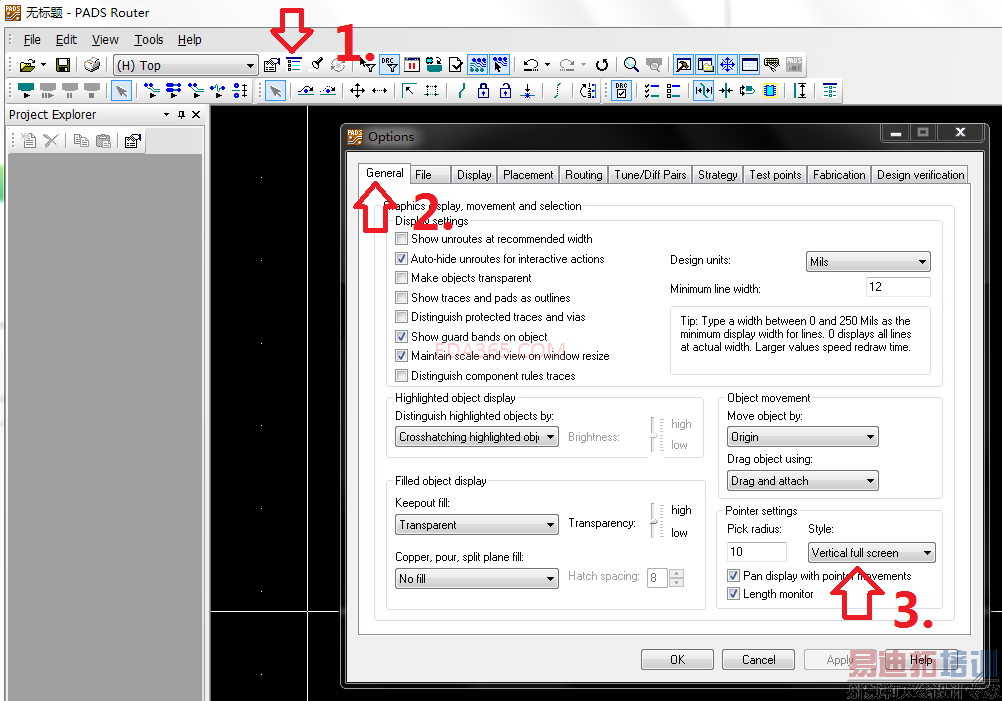Image resolution: width=1002 pixels, height=701 pixels.
Task: Click the magnifying glass Zoom icon
Action: tap(631, 65)
